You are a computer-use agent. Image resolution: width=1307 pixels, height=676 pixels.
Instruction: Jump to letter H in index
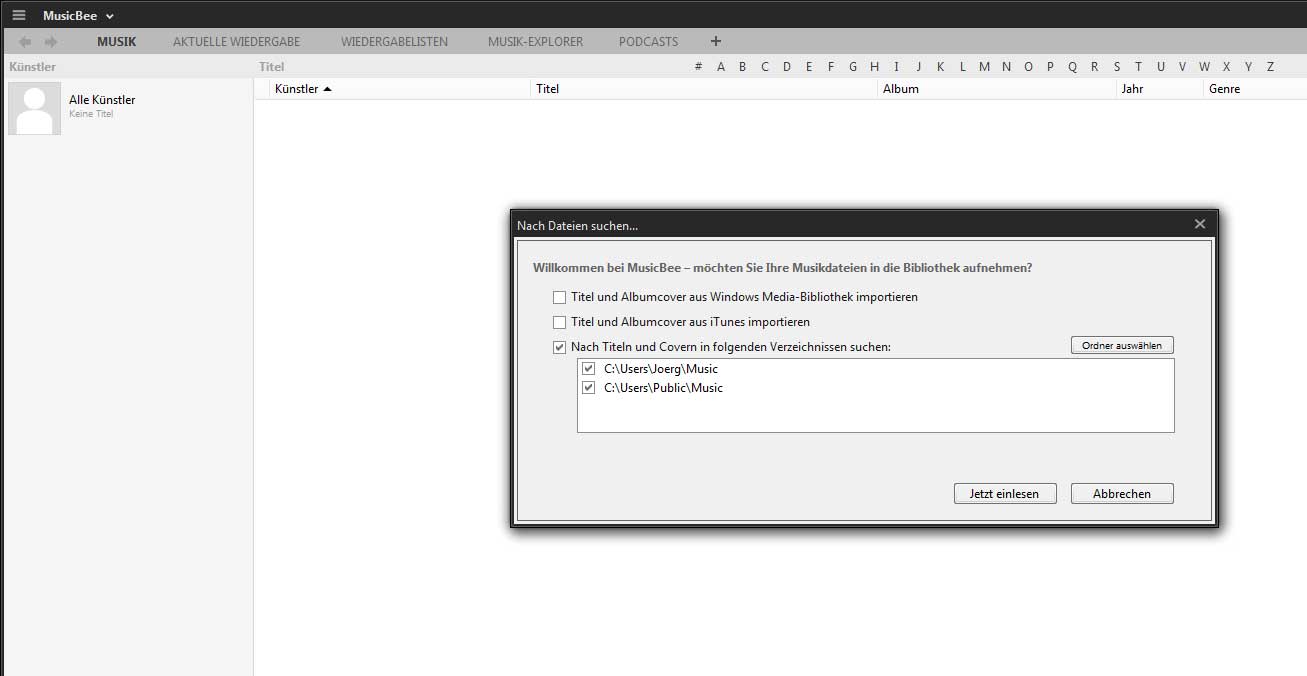click(x=874, y=67)
